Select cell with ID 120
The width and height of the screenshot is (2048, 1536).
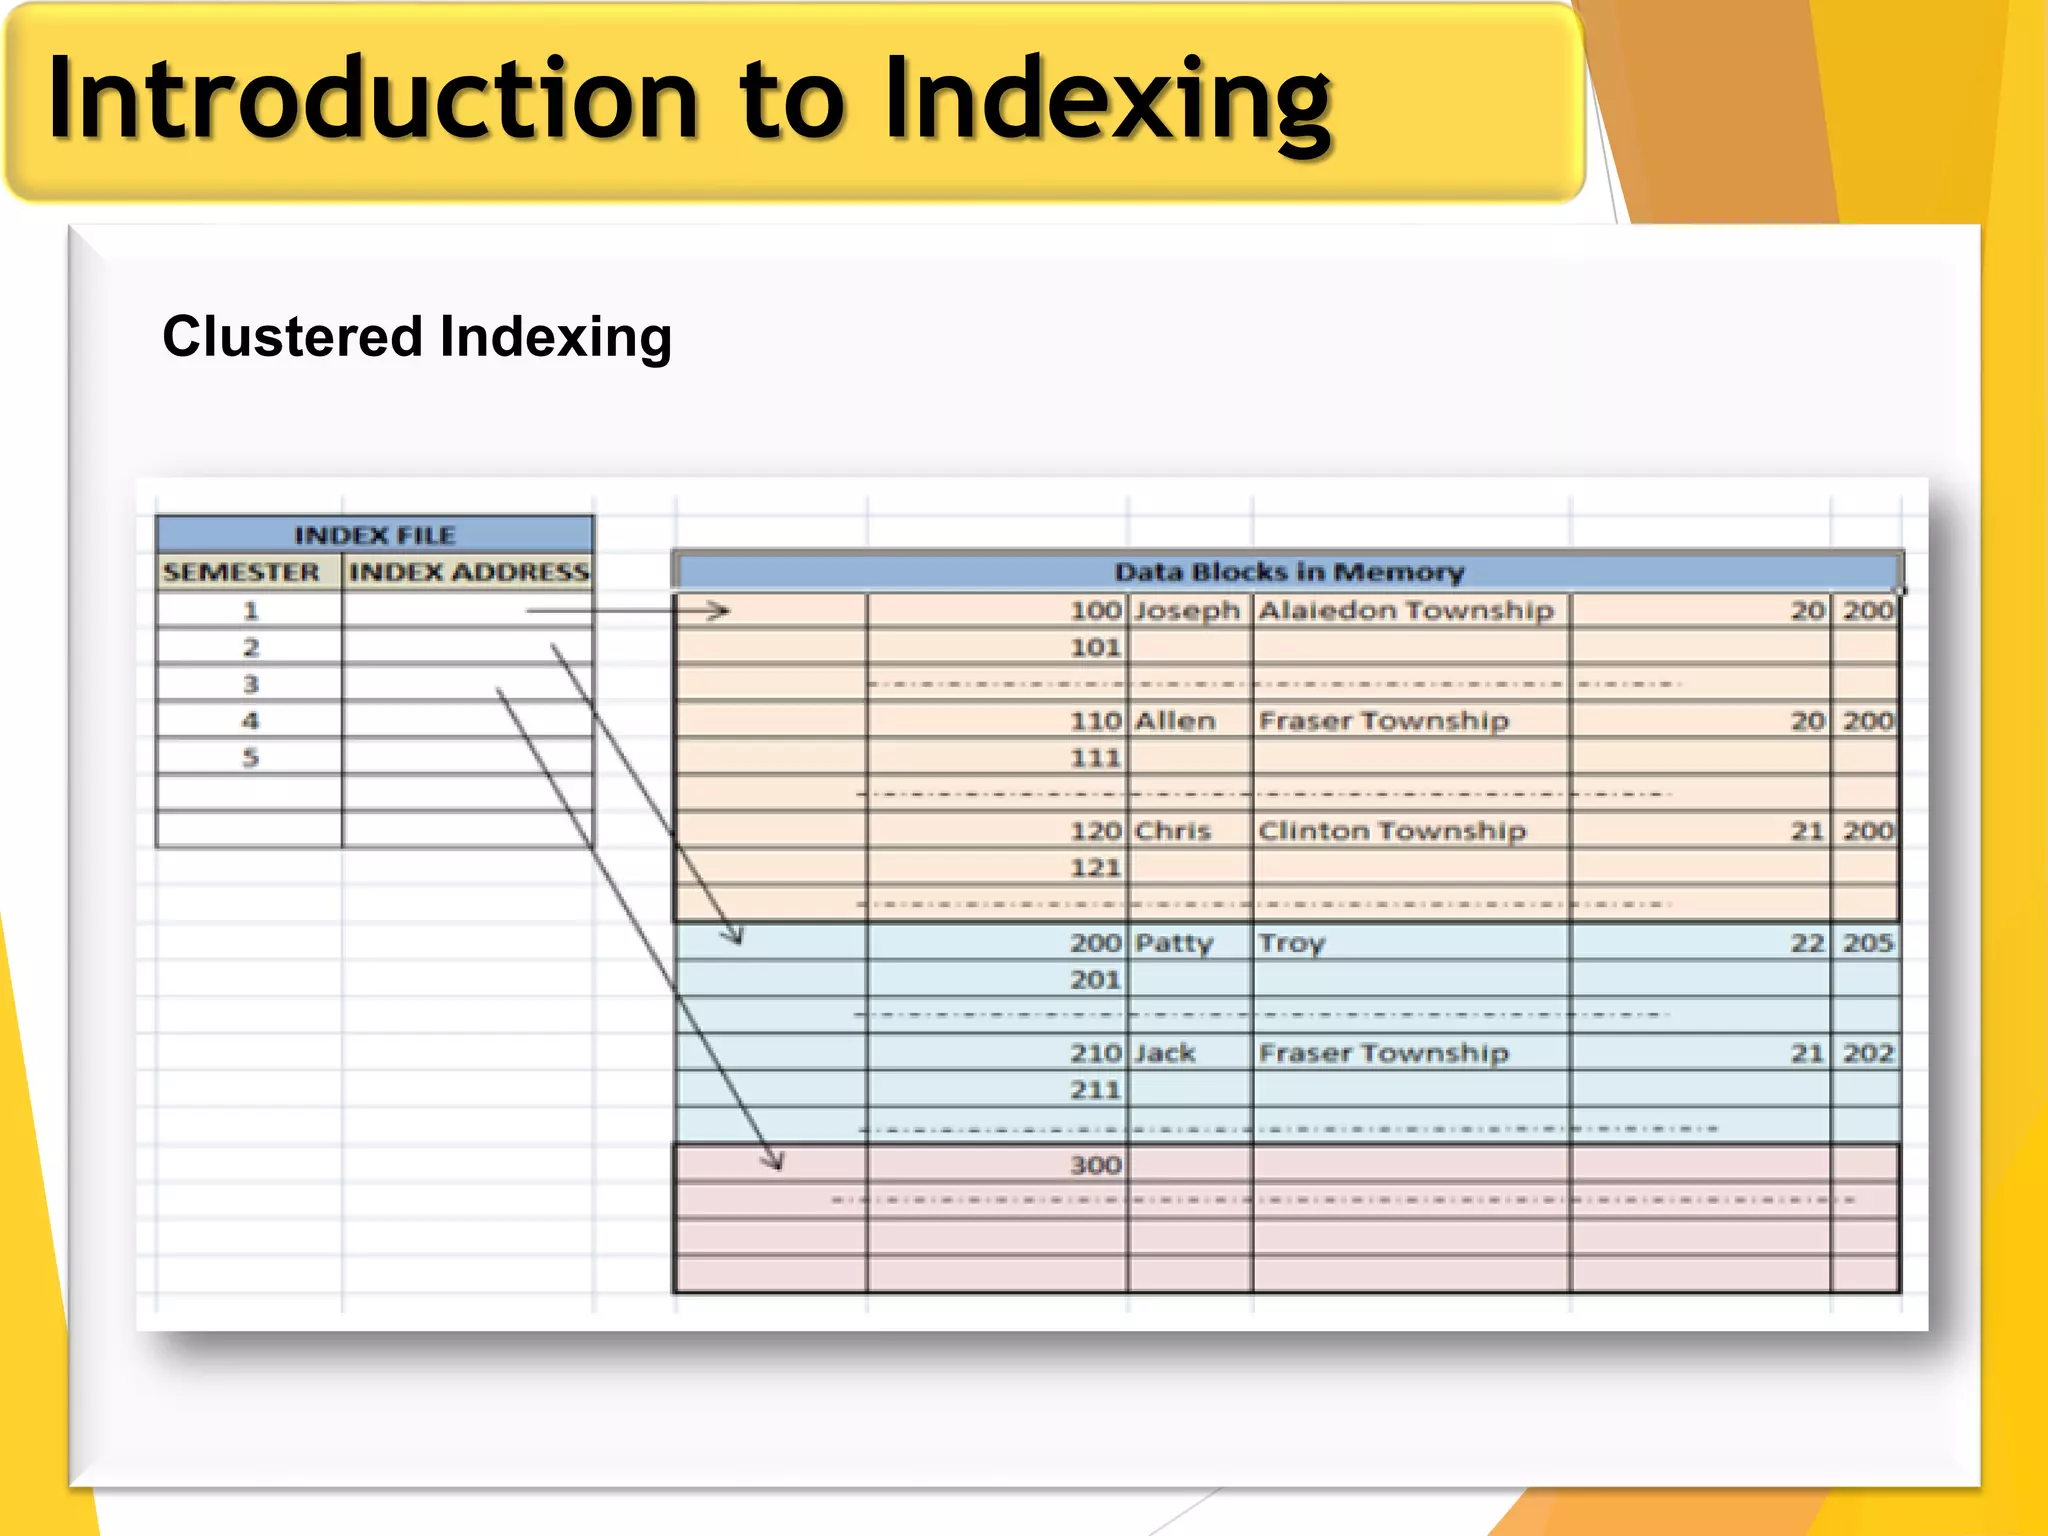pyautogui.click(x=998, y=831)
